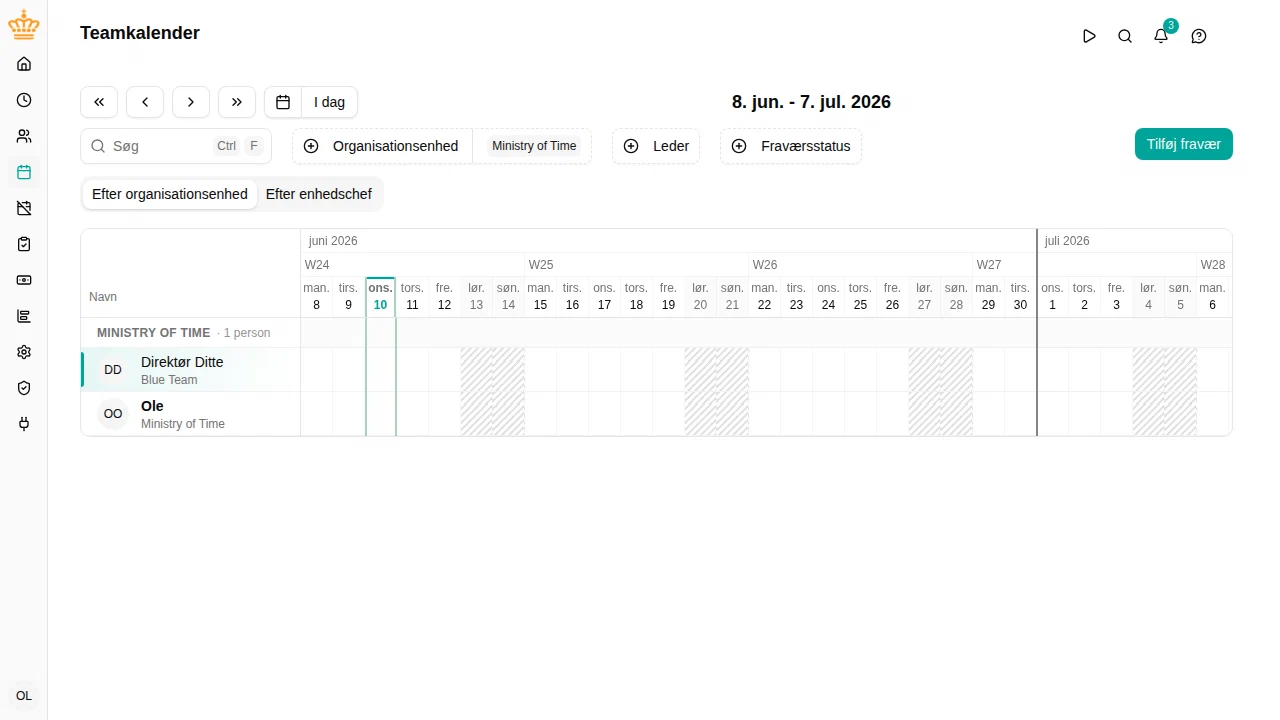Viewport: 1280px width, 720px height.
Task: Open the OL user avatar menu
Action: pyautogui.click(x=24, y=696)
